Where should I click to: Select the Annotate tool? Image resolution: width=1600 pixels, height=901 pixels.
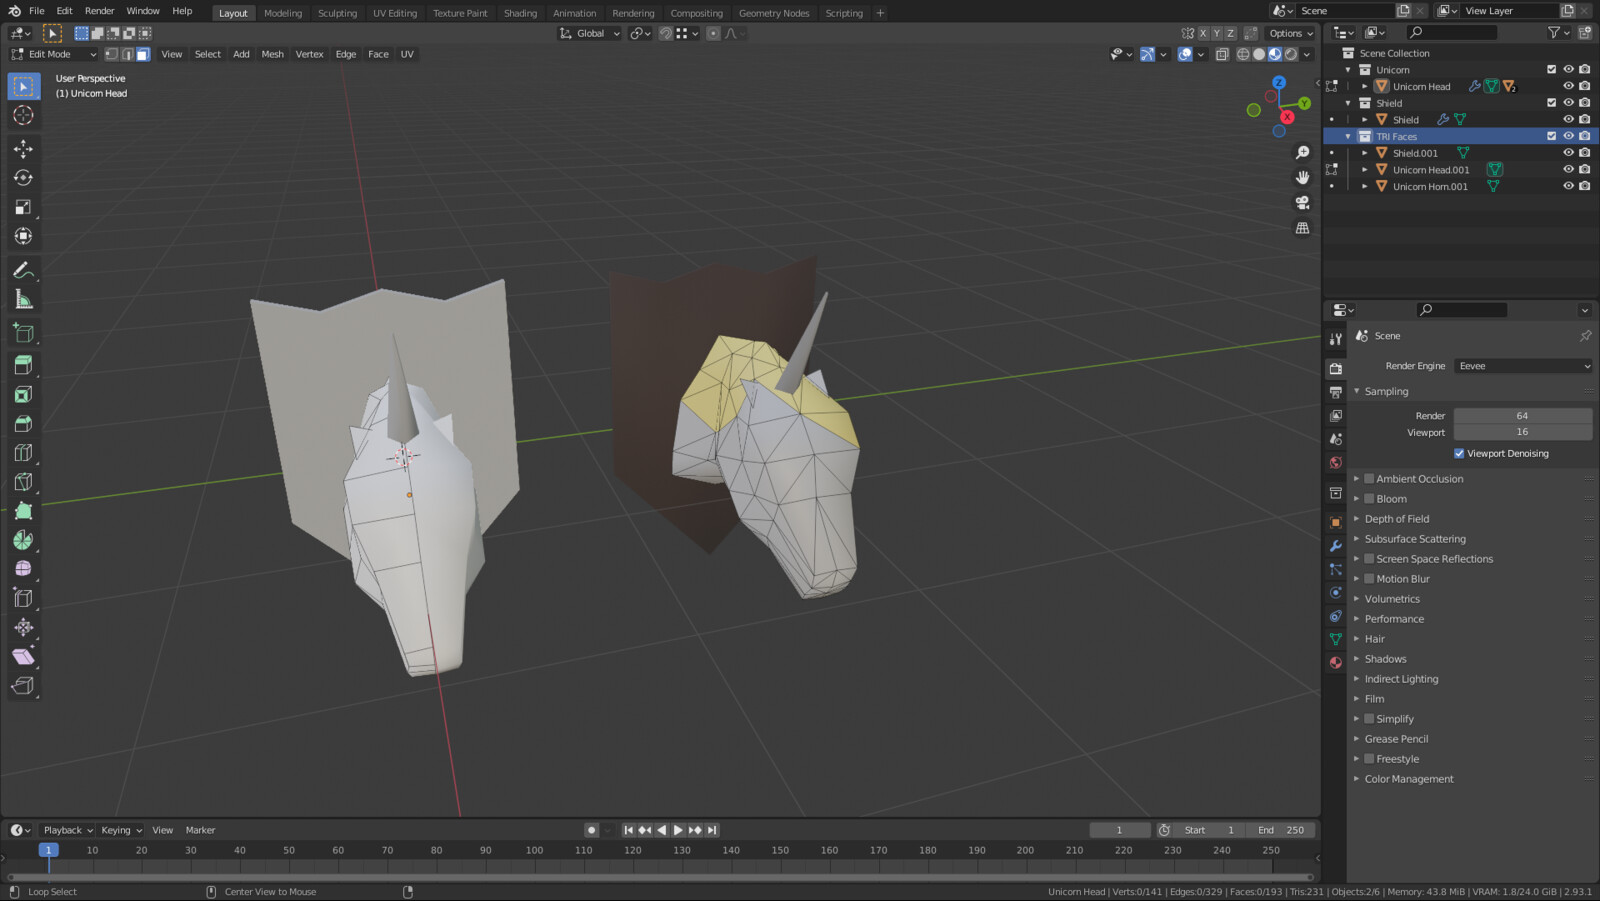[23, 270]
